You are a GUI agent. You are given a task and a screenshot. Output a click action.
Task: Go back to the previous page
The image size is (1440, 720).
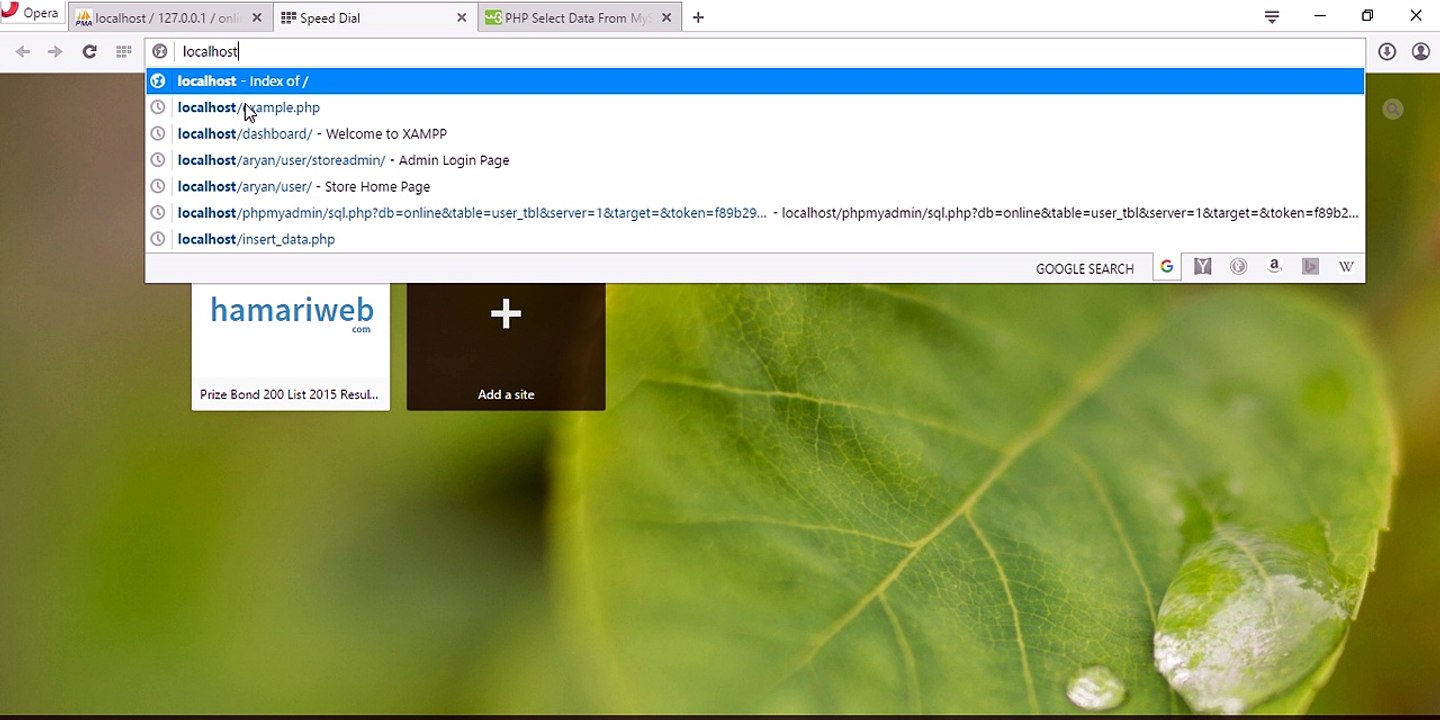point(23,52)
